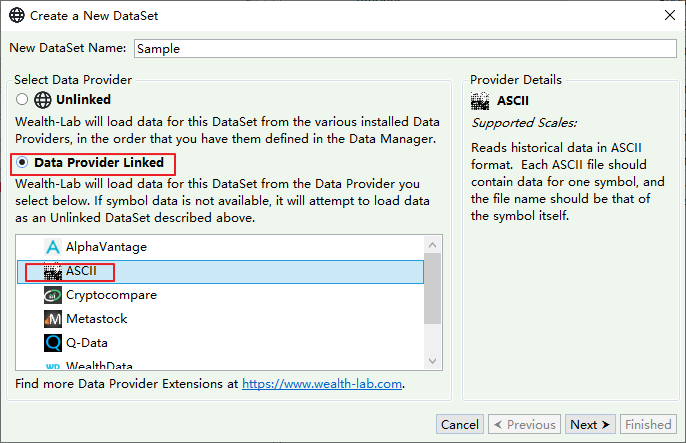Click the AlphaVantage provider icon
The image size is (686, 443).
click(52, 247)
